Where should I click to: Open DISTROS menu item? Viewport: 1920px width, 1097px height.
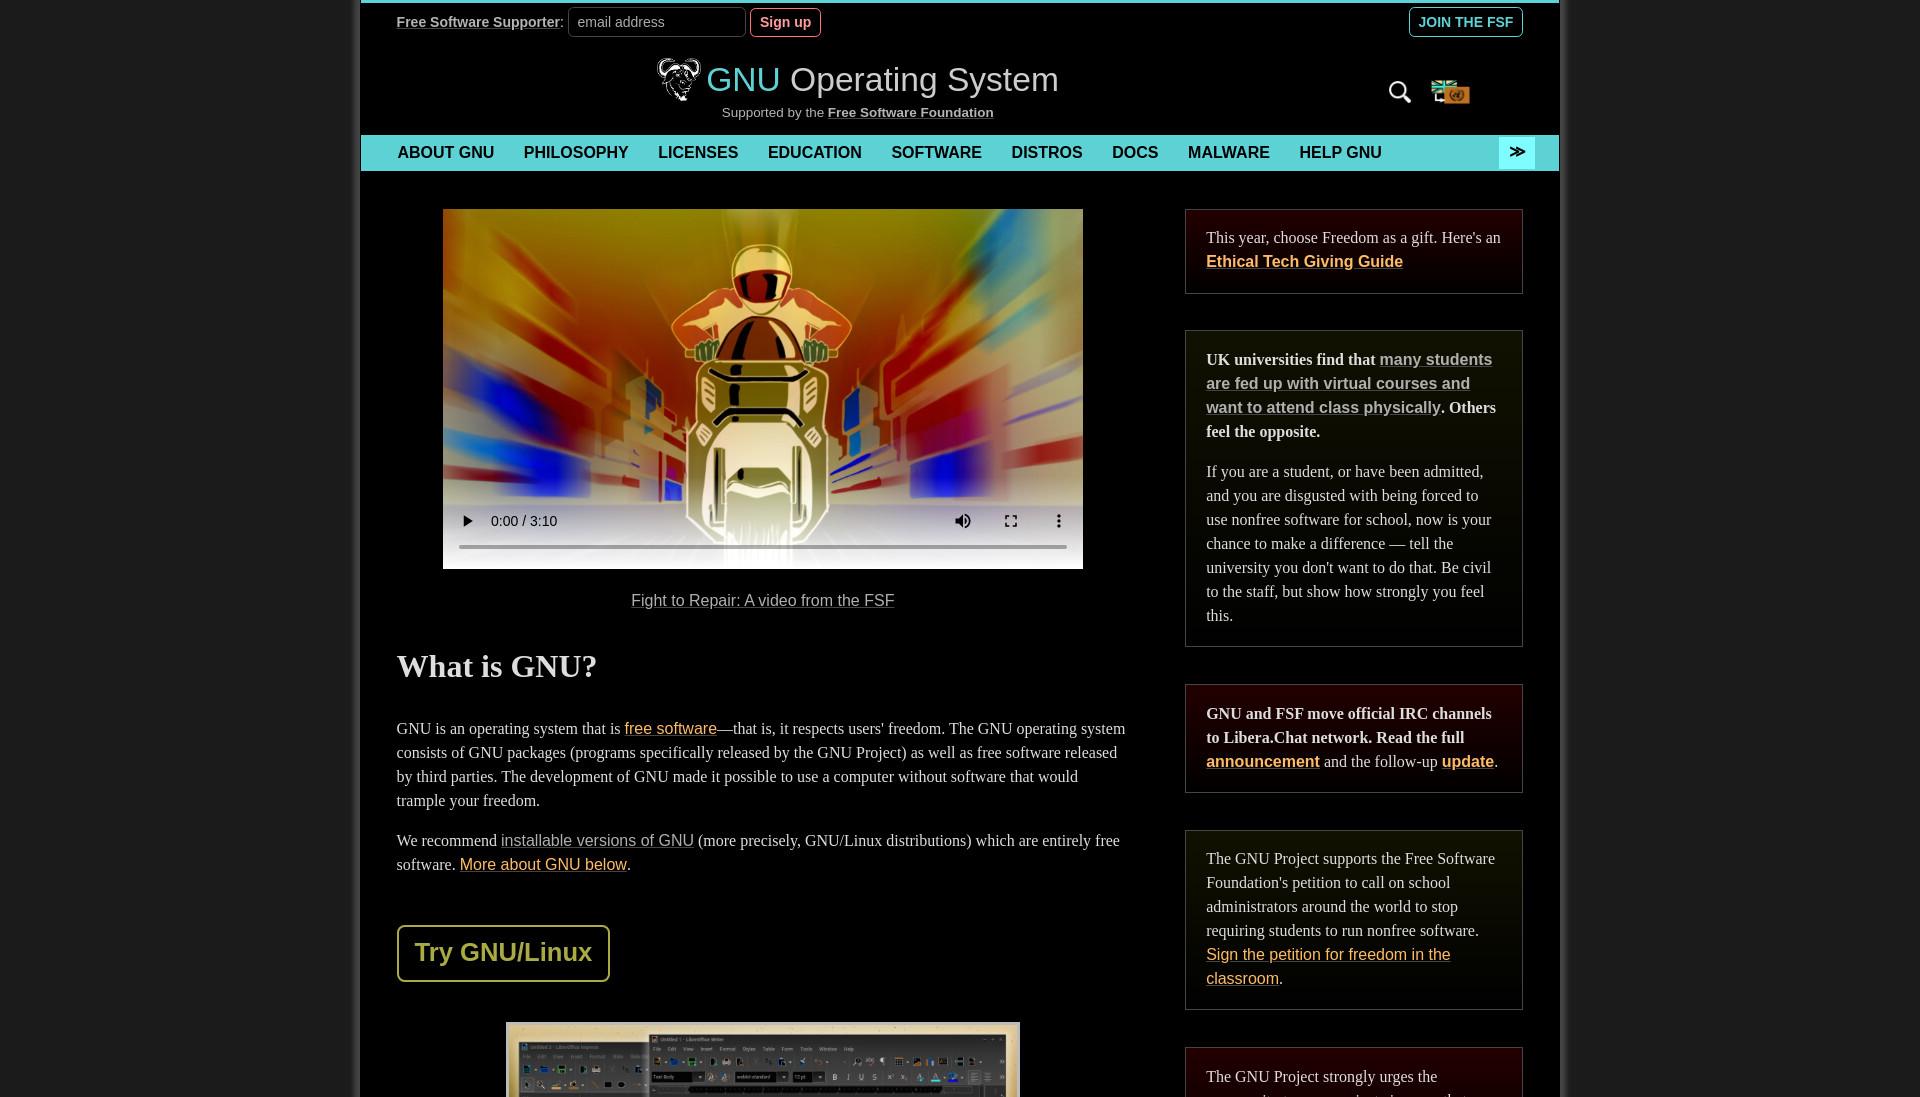tap(1046, 153)
